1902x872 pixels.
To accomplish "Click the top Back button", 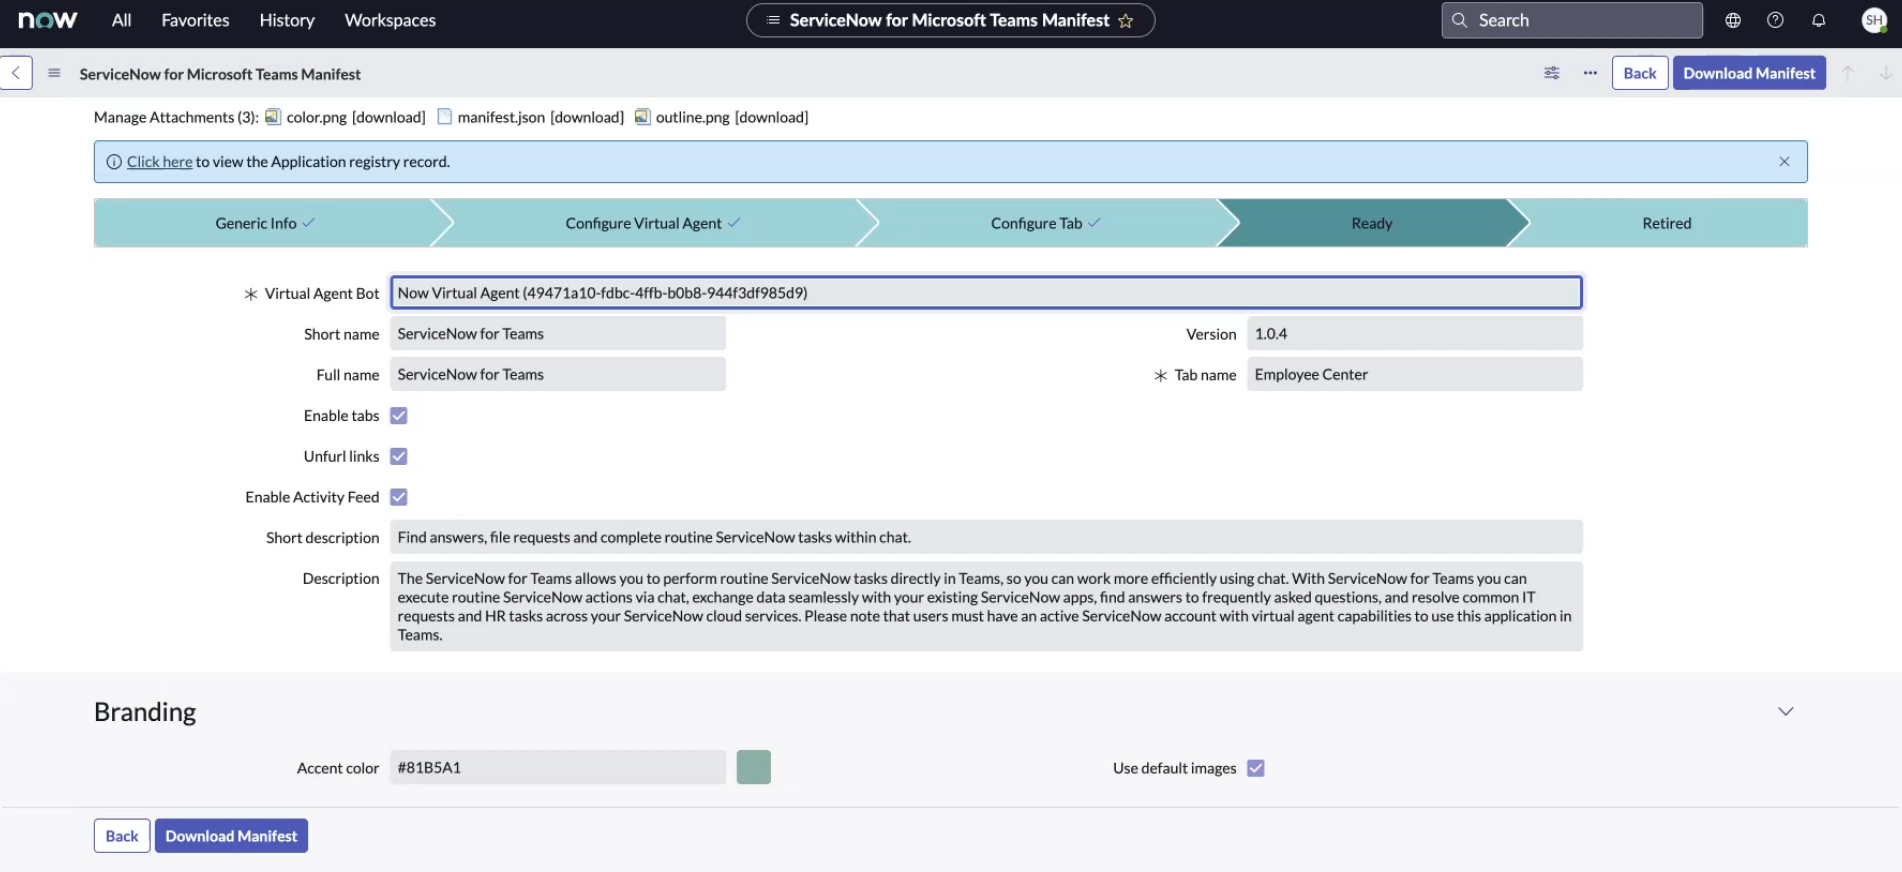I will pyautogui.click(x=1640, y=73).
